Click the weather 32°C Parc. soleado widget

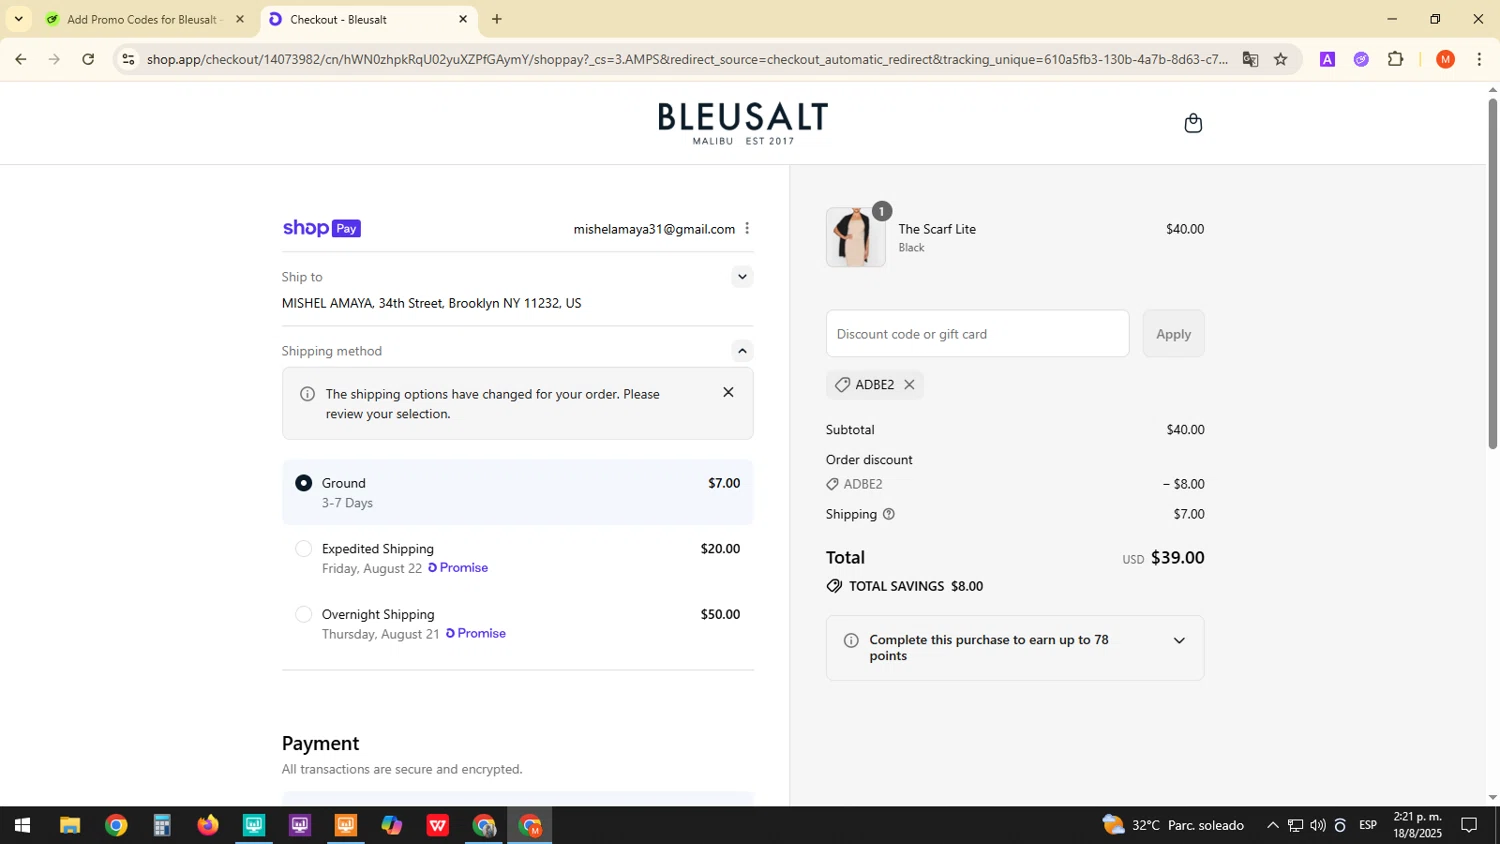1173,825
